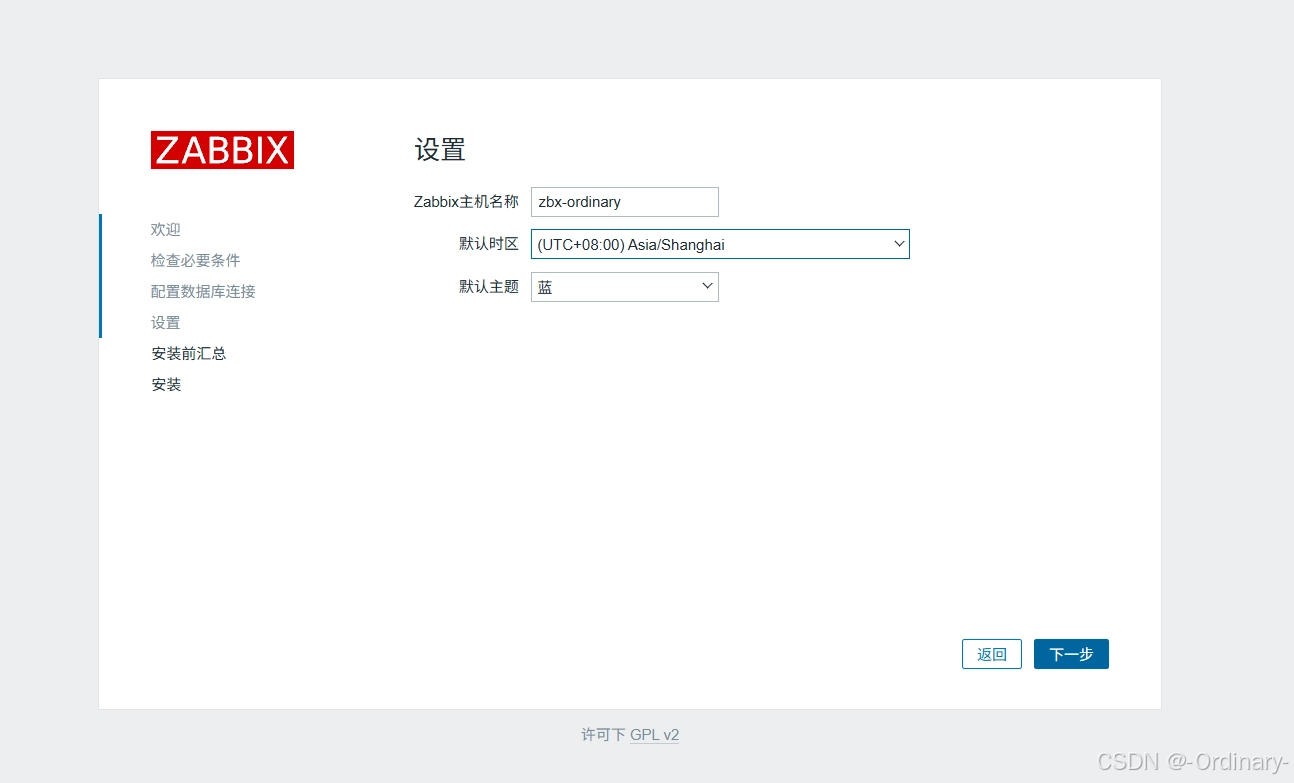The image size is (1294, 783).
Task: Go to the 欢迎 step
Action: pyautogui.click(x=166, y=230)
